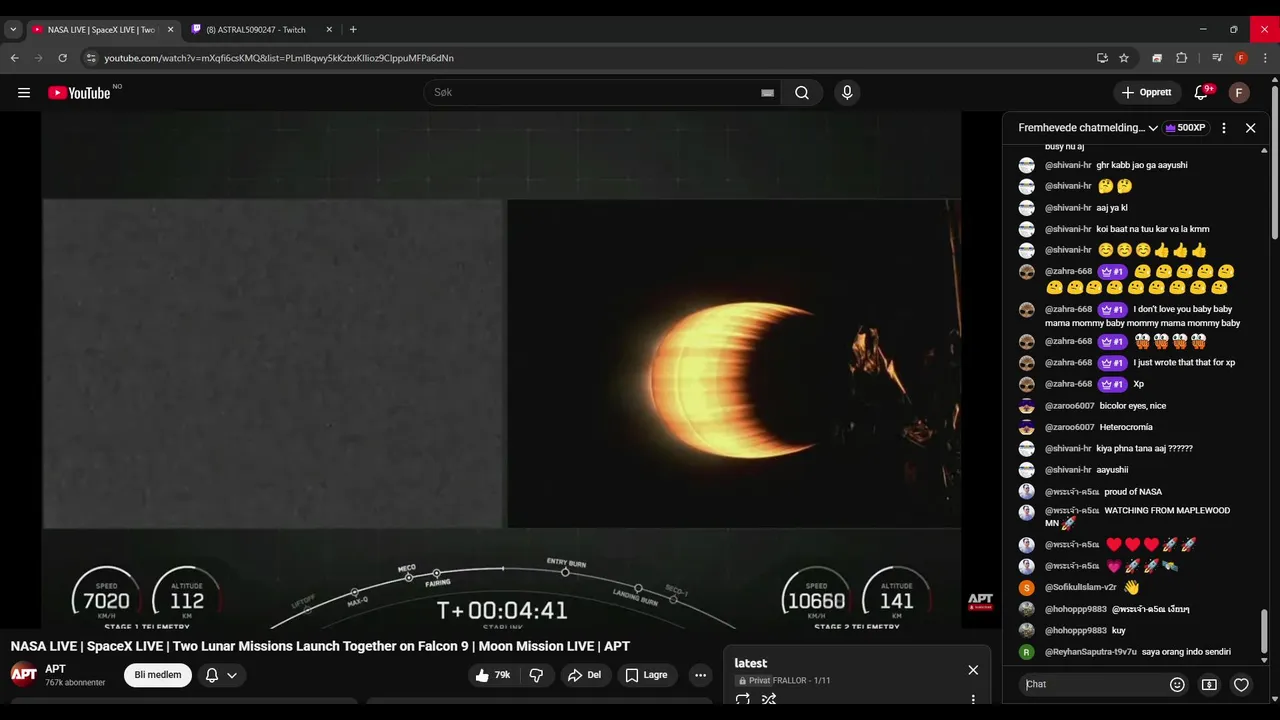Send a heart reaction in chat

tap(1241, 685)
